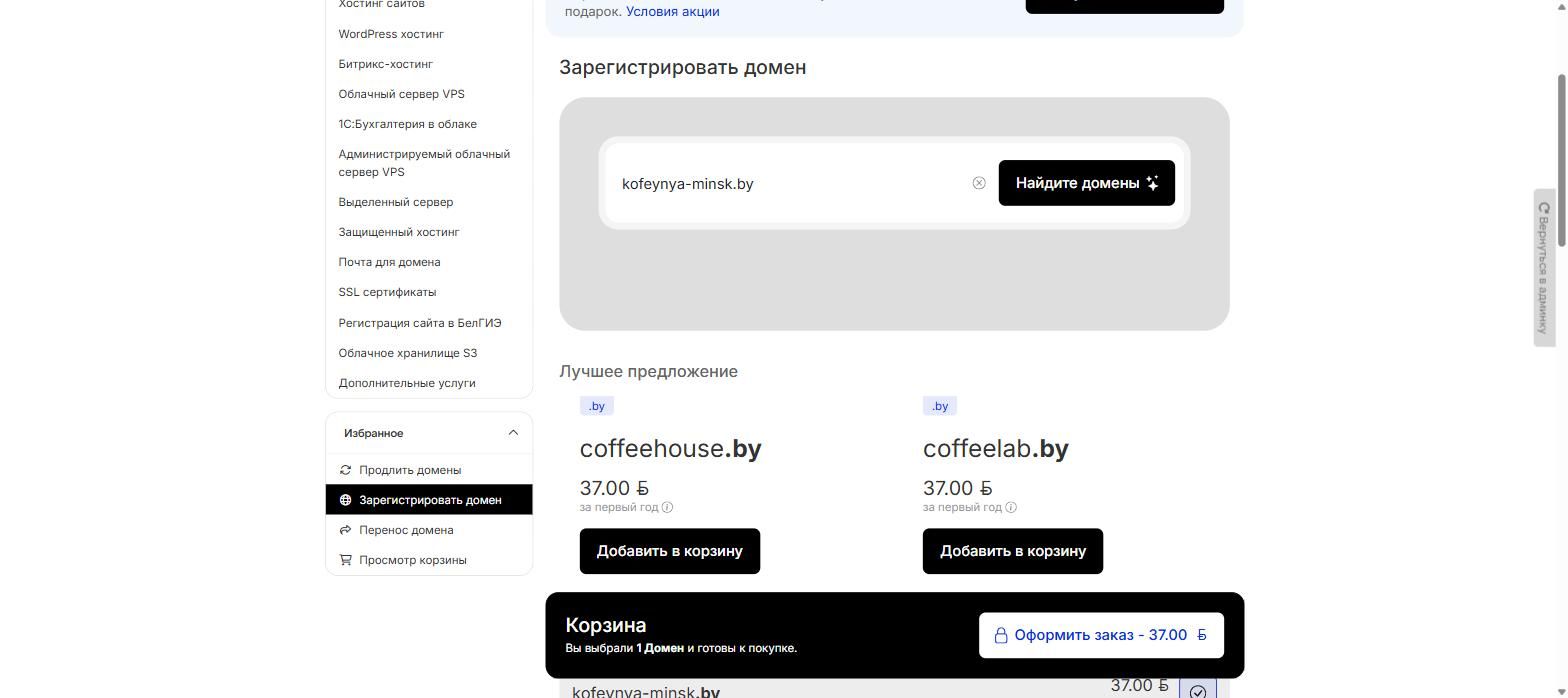Image resolution: width=1568 pixels, height=698 pixels.
Task: Open Облачный сервер VPS menu item
Action: pyautogui.click(x=402, y=94)
